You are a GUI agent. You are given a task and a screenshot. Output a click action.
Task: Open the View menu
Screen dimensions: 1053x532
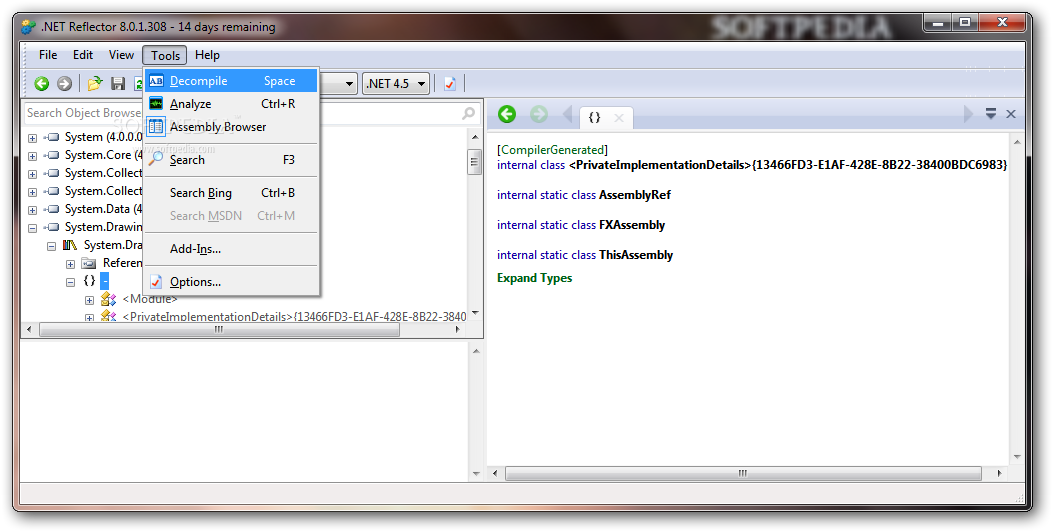[122, 55]
